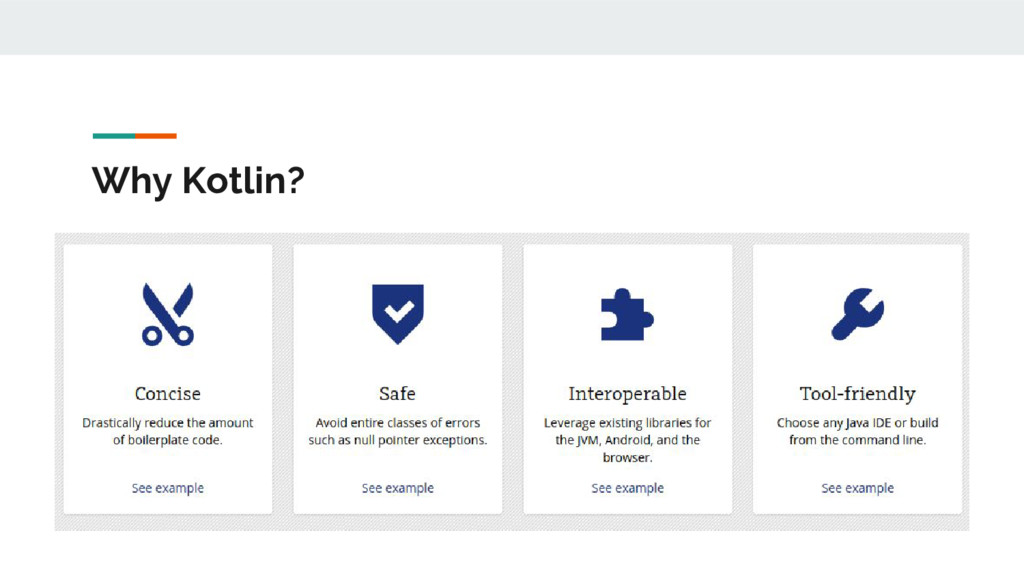This screenshot has width=1024, height=576.
Task: Click the puzzle piece icon above Interoperable
Action: [x=627, y=315]
